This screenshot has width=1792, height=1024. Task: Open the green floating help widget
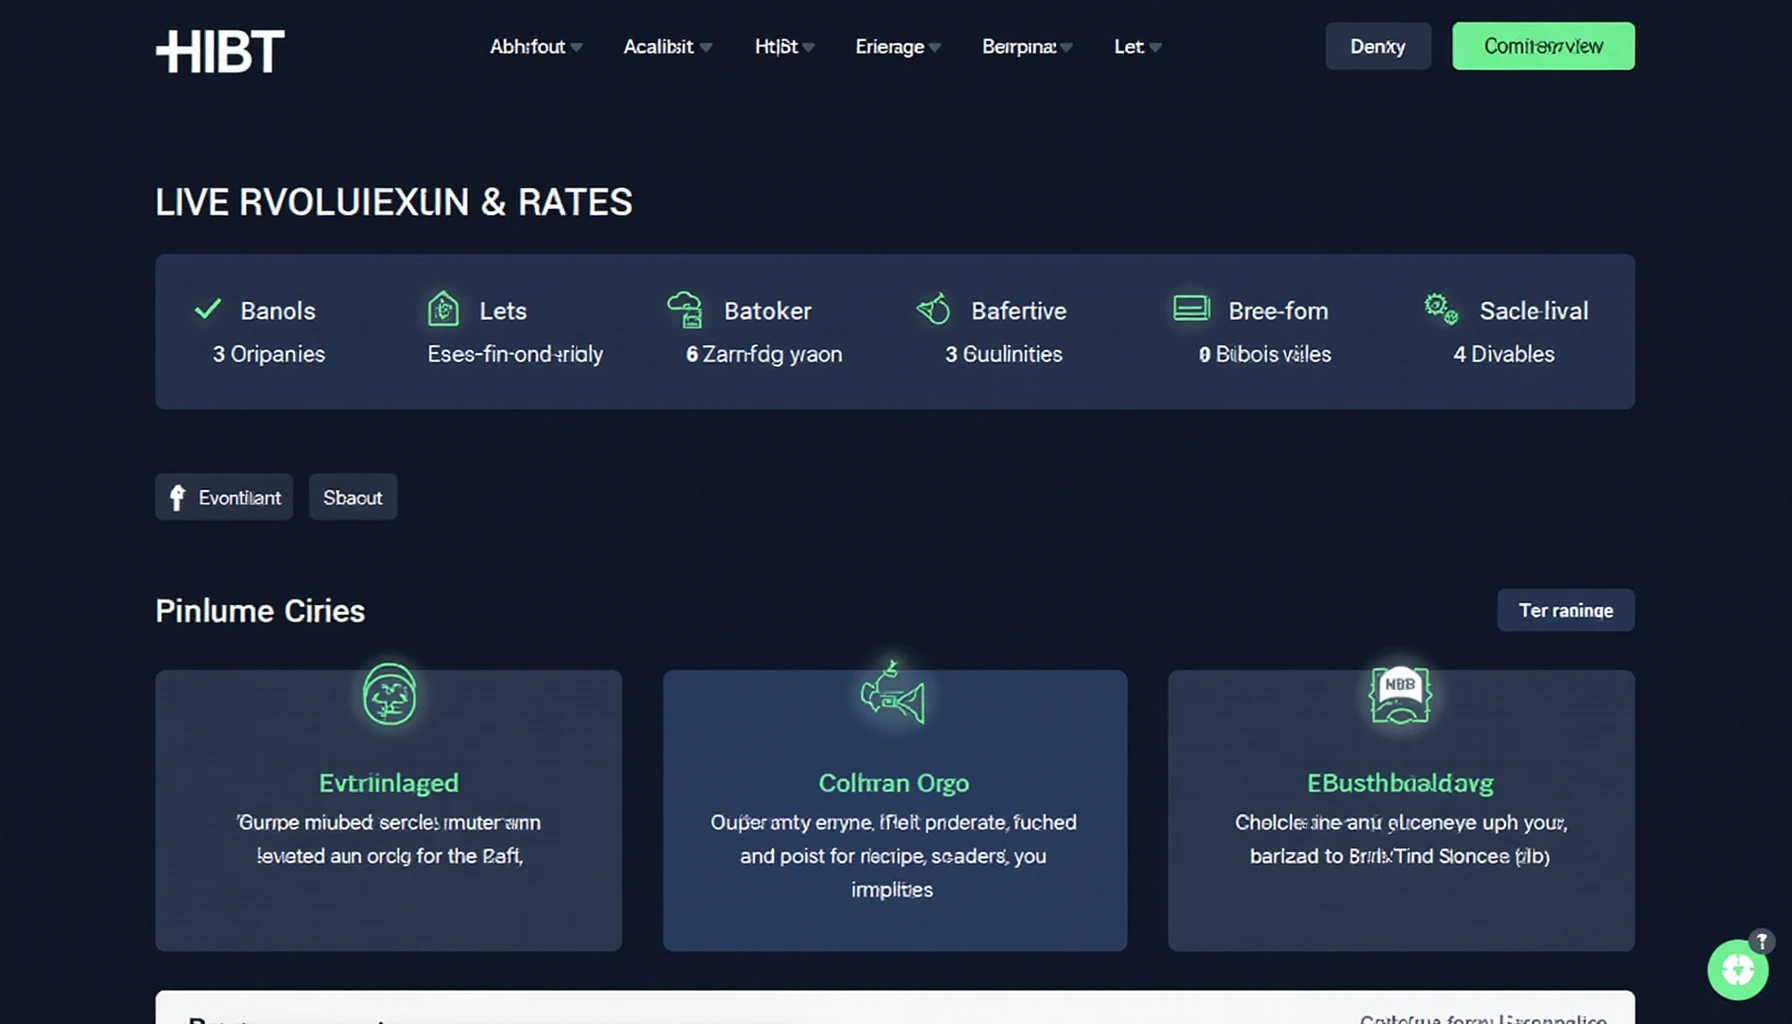click(x=1737, y=969)
